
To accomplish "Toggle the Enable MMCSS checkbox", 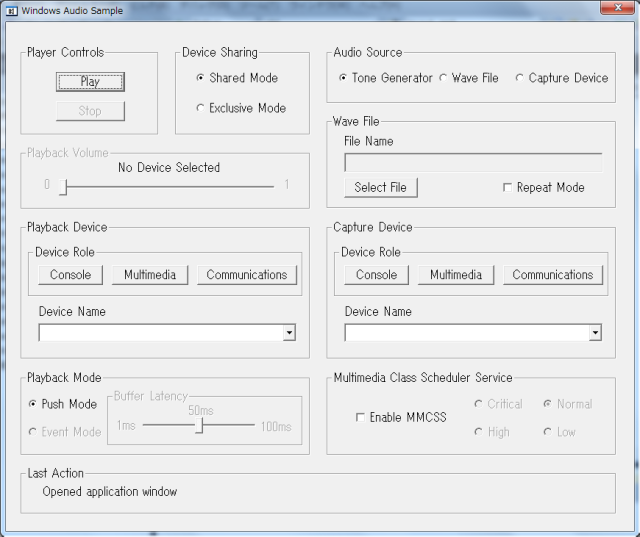I will (360, 418).
